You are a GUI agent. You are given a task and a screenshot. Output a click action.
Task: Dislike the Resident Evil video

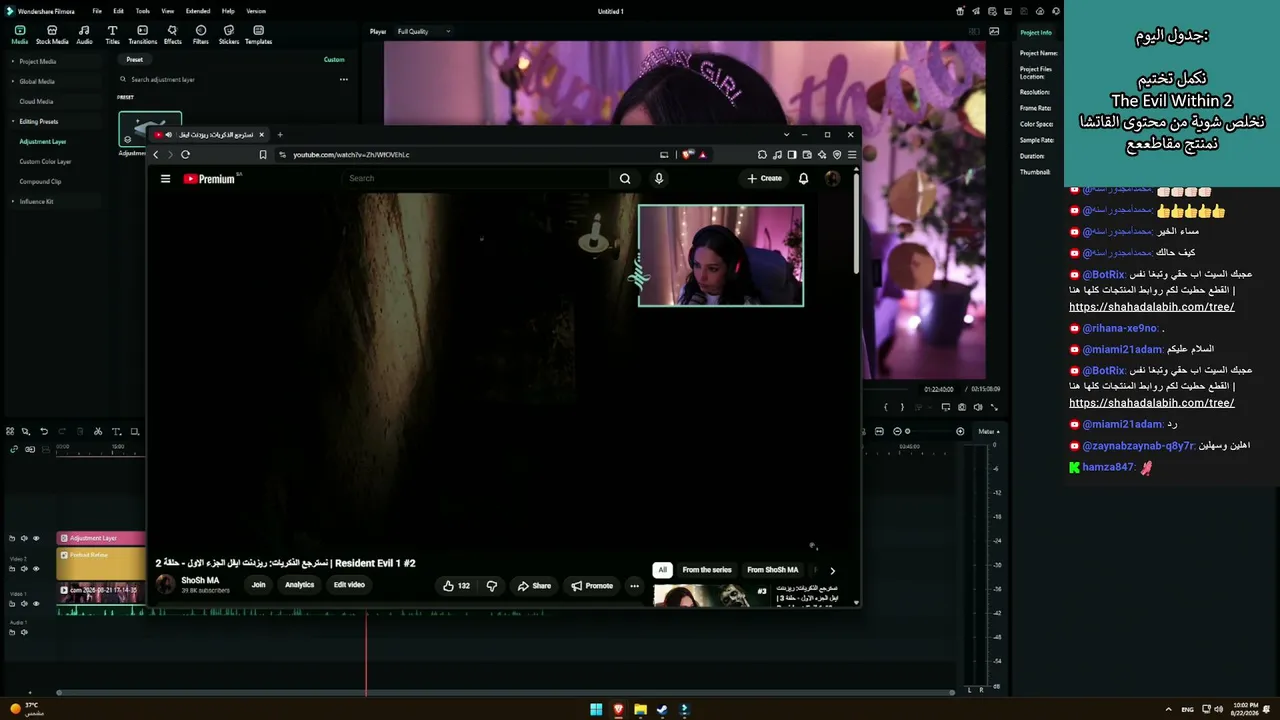pos(491,585)
